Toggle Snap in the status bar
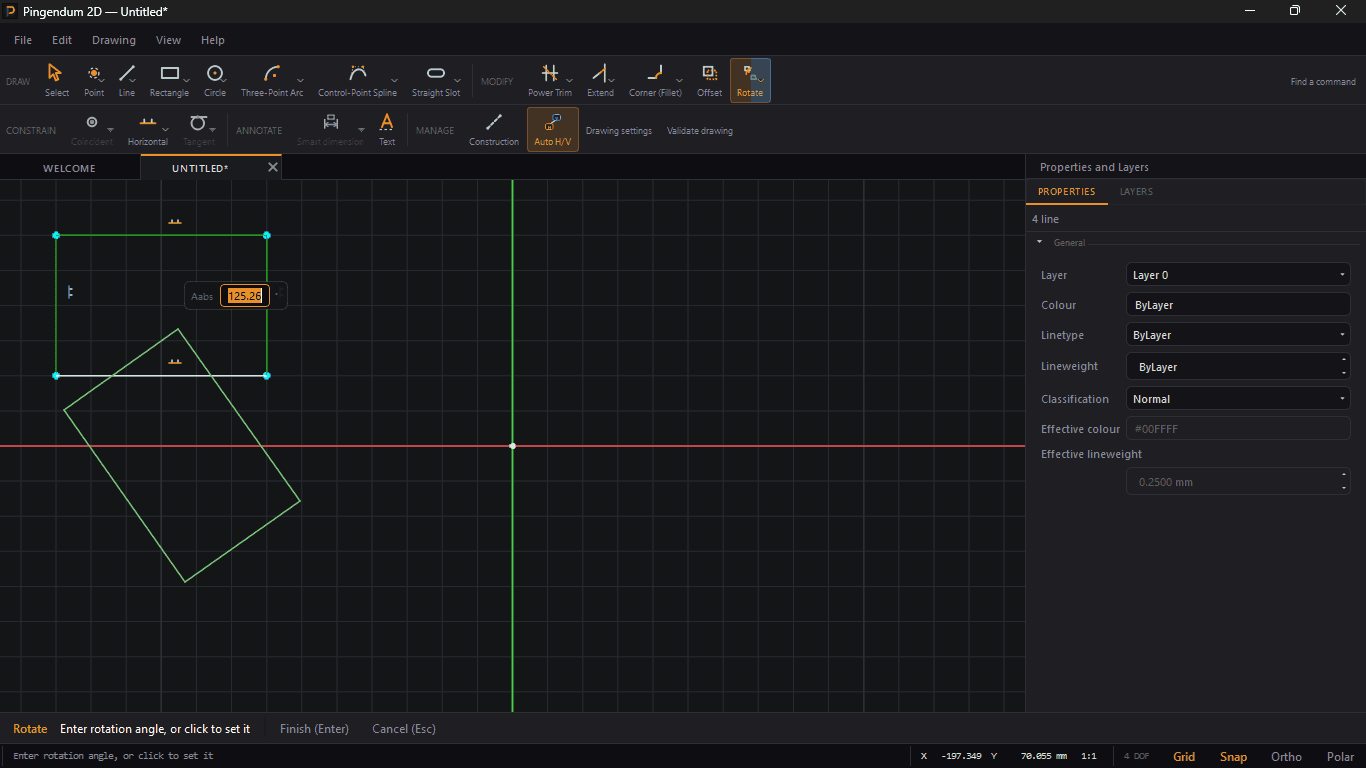 coord(1233,757)
